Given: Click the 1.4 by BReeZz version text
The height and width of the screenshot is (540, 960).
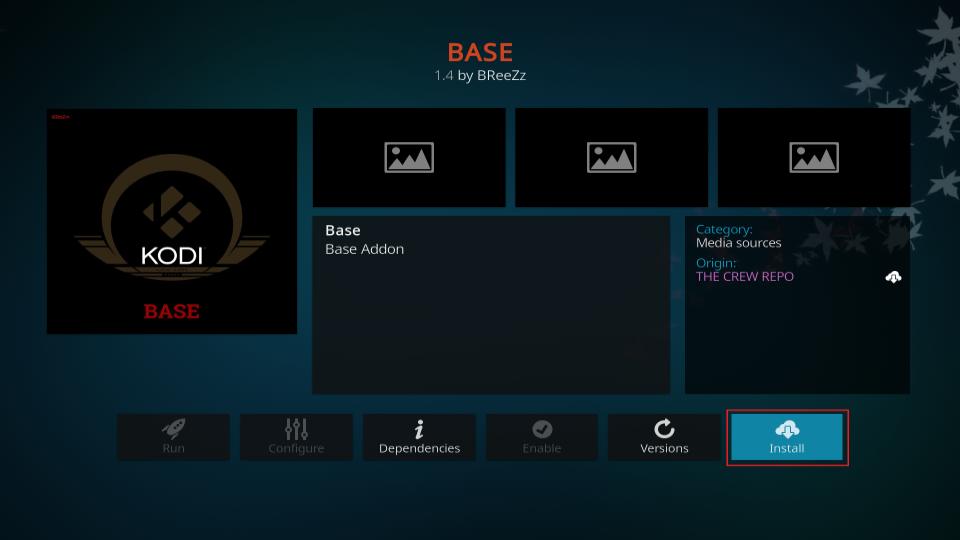Looking at the screenshot, I should click(x=480, y=75).
